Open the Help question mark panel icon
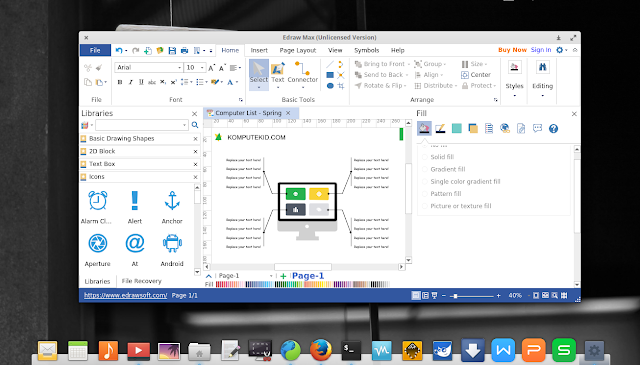This screenshot has width=640, height=365. point(553,129)
